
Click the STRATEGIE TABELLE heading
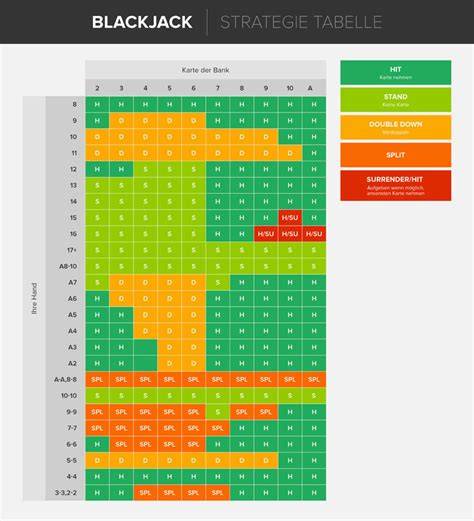301,22
